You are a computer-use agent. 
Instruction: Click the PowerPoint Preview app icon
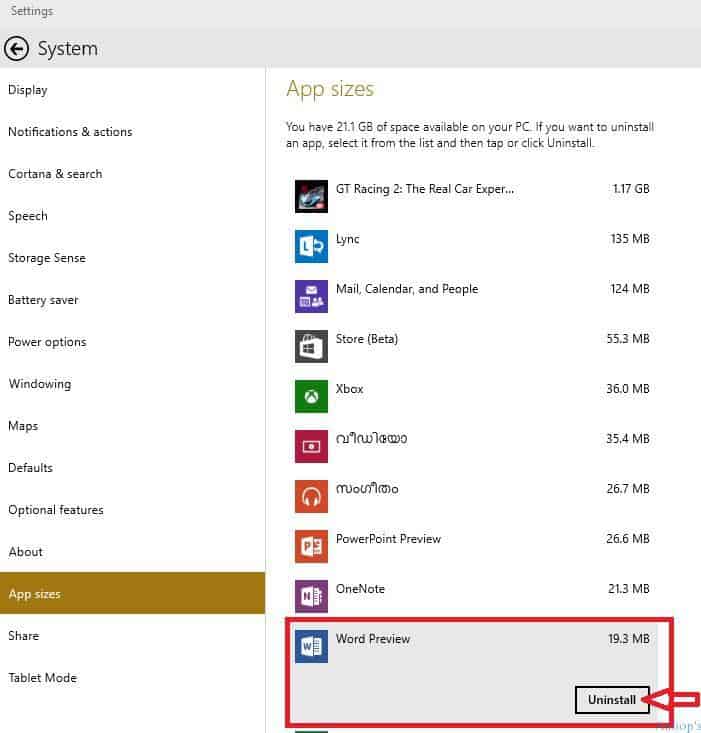tap(311, 546)
